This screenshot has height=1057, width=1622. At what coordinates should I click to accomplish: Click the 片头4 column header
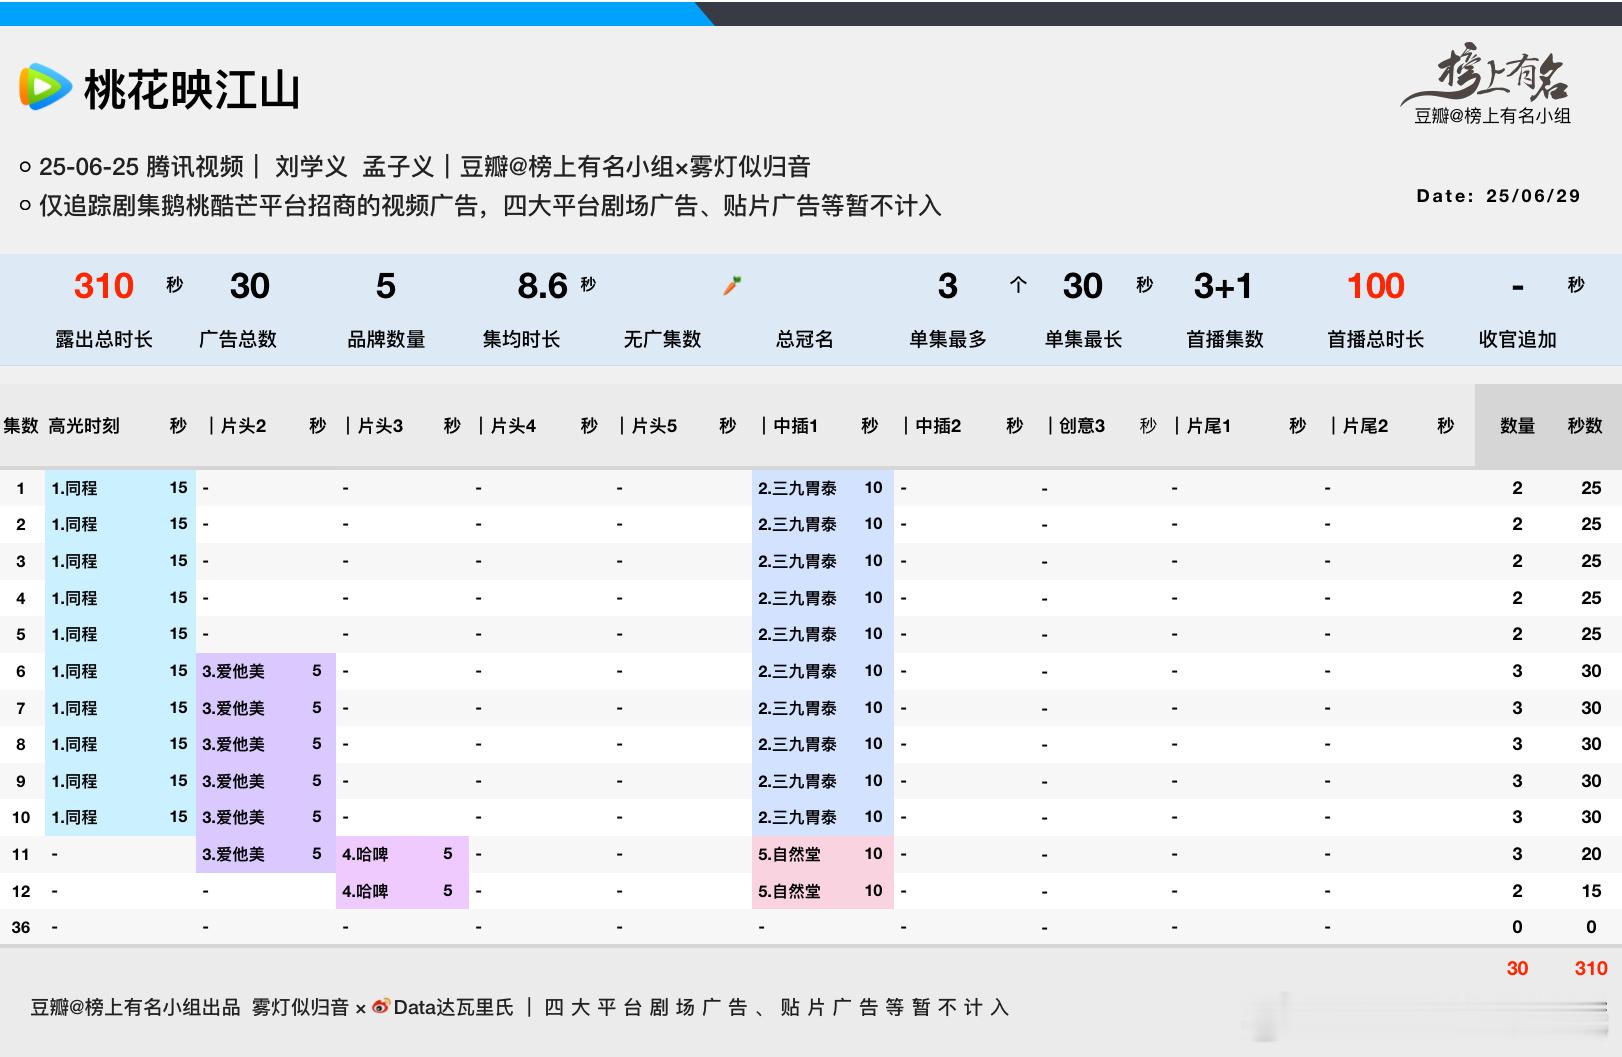[x=513, y=426]
